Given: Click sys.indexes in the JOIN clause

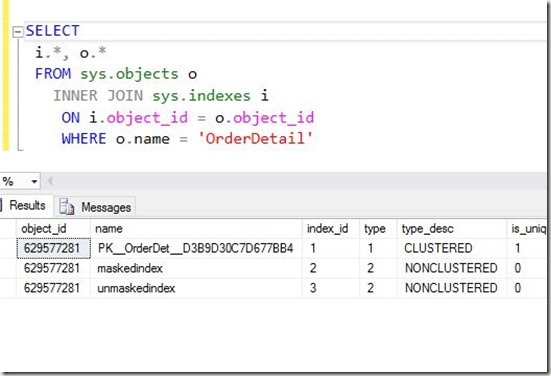Looking at the screenshot, I should point(201,96).
